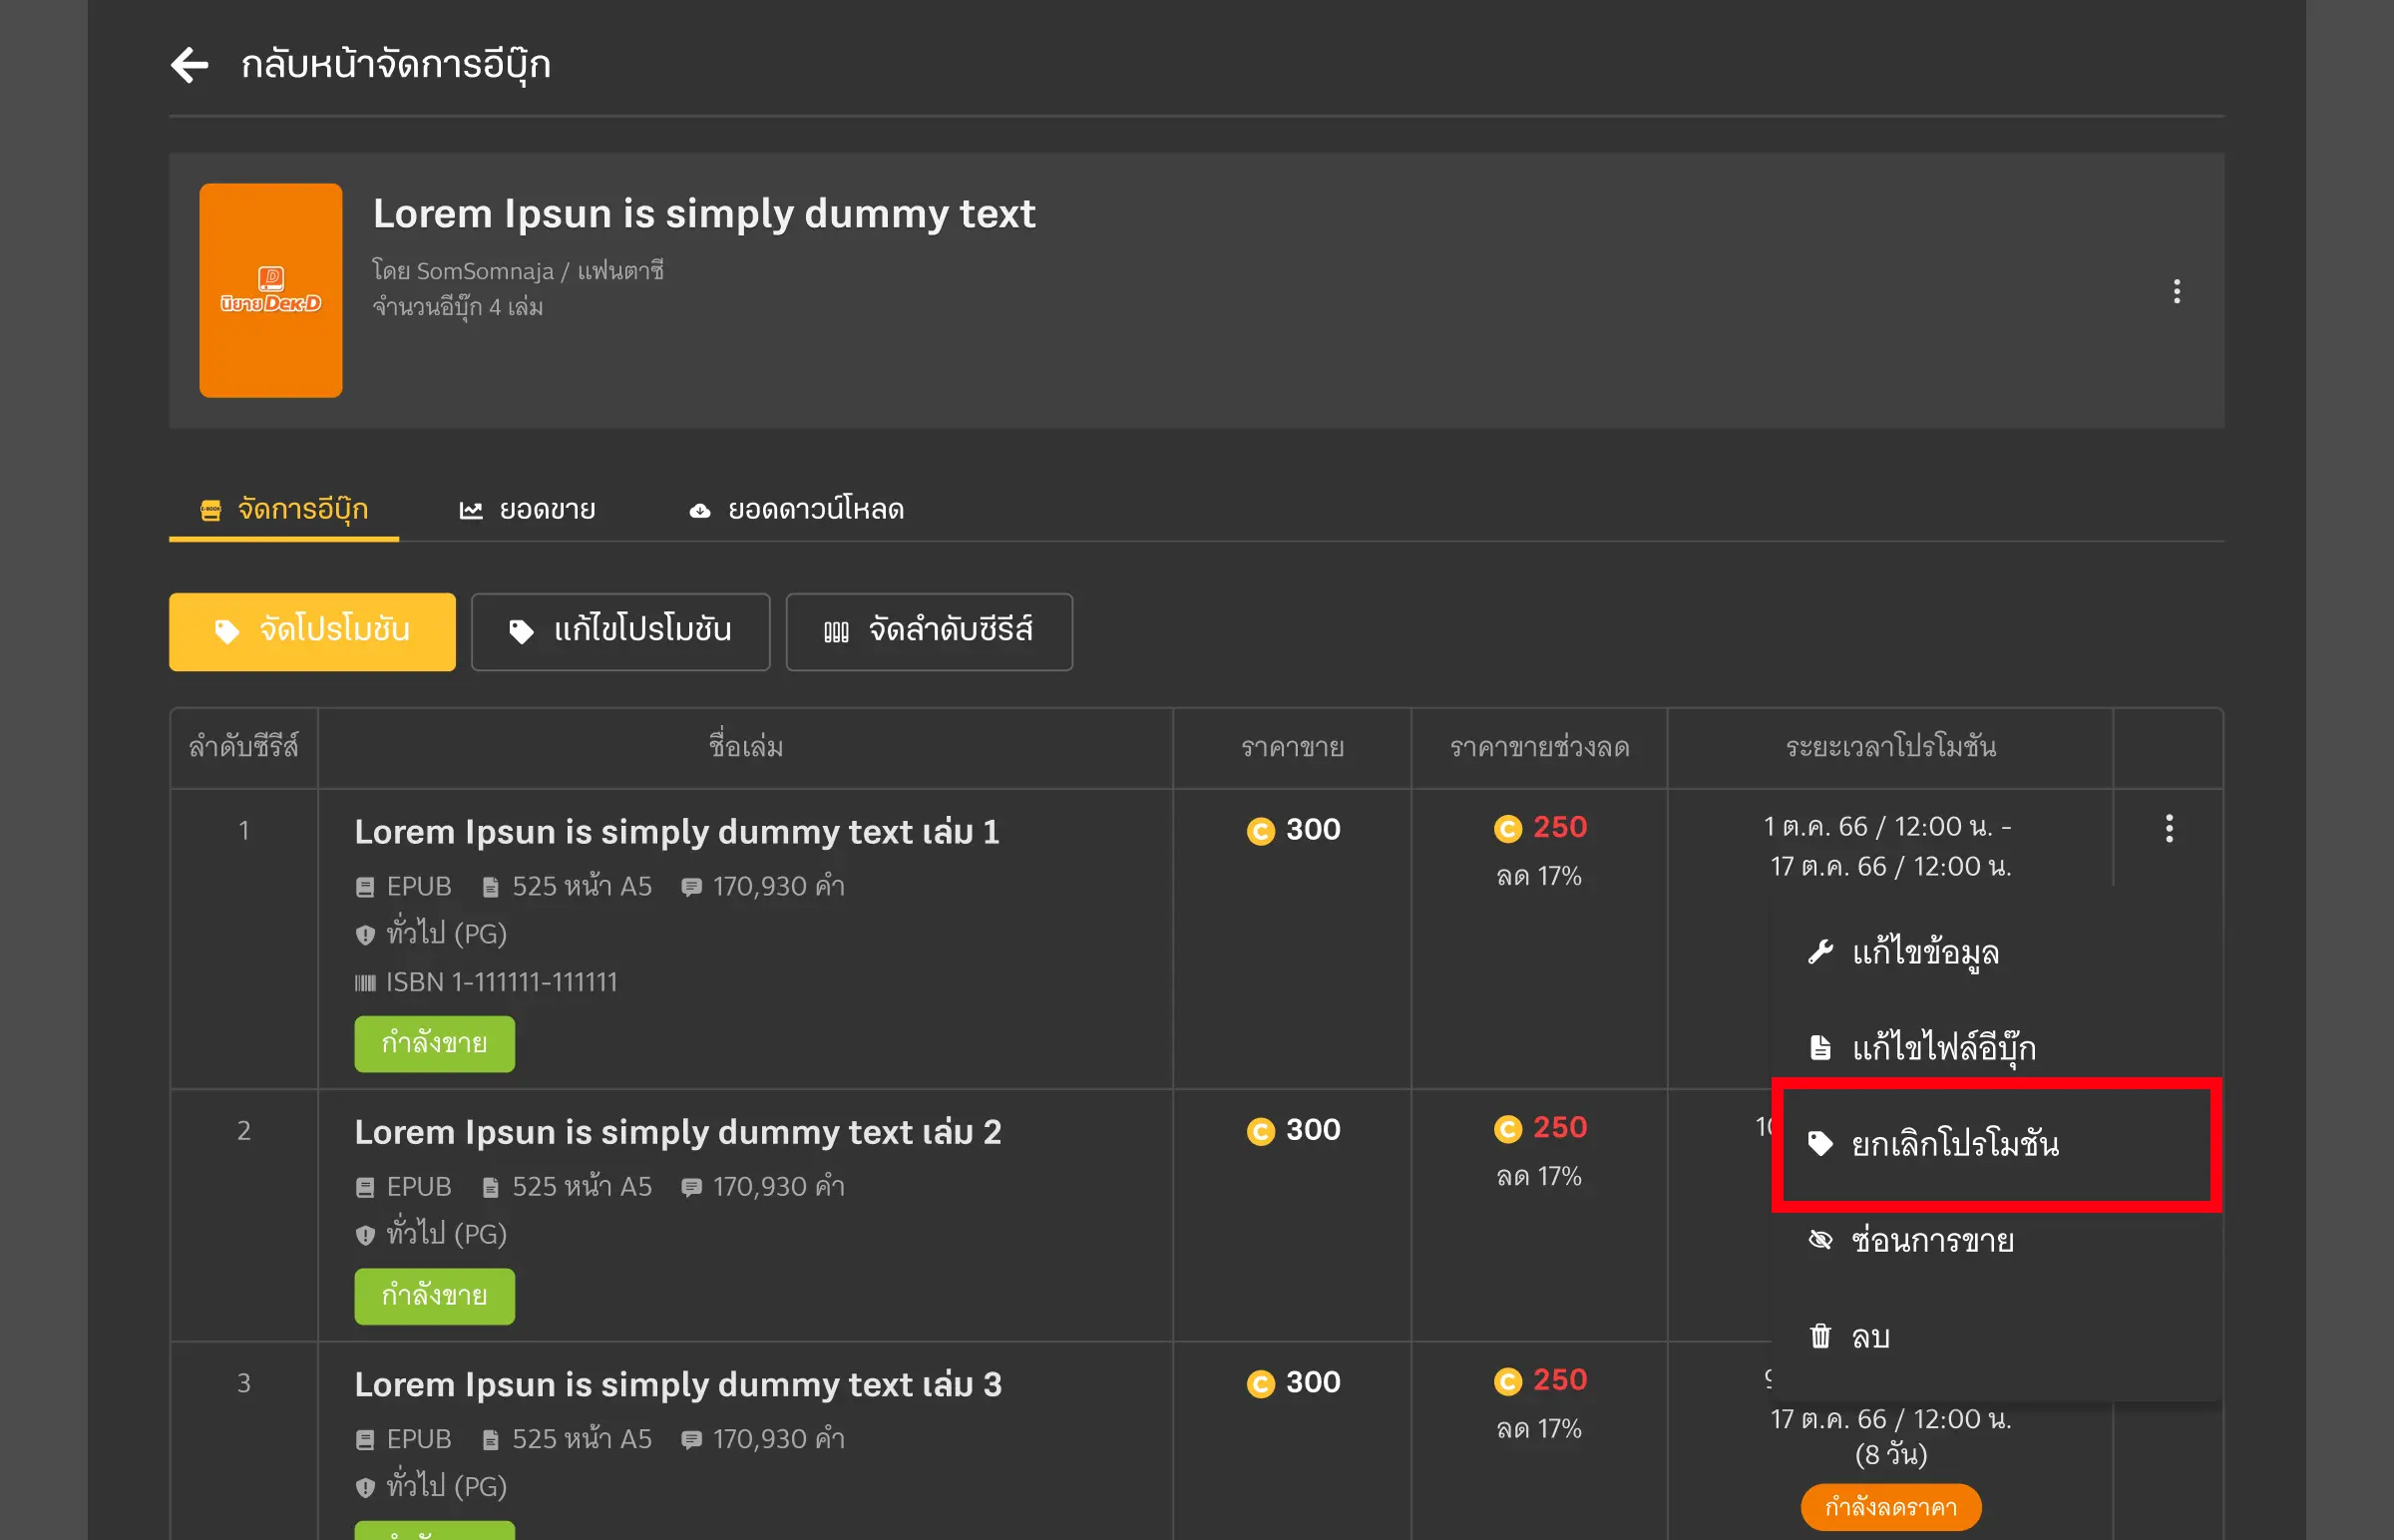Click ISBN 1-111111-111111 text

point(501,983)
